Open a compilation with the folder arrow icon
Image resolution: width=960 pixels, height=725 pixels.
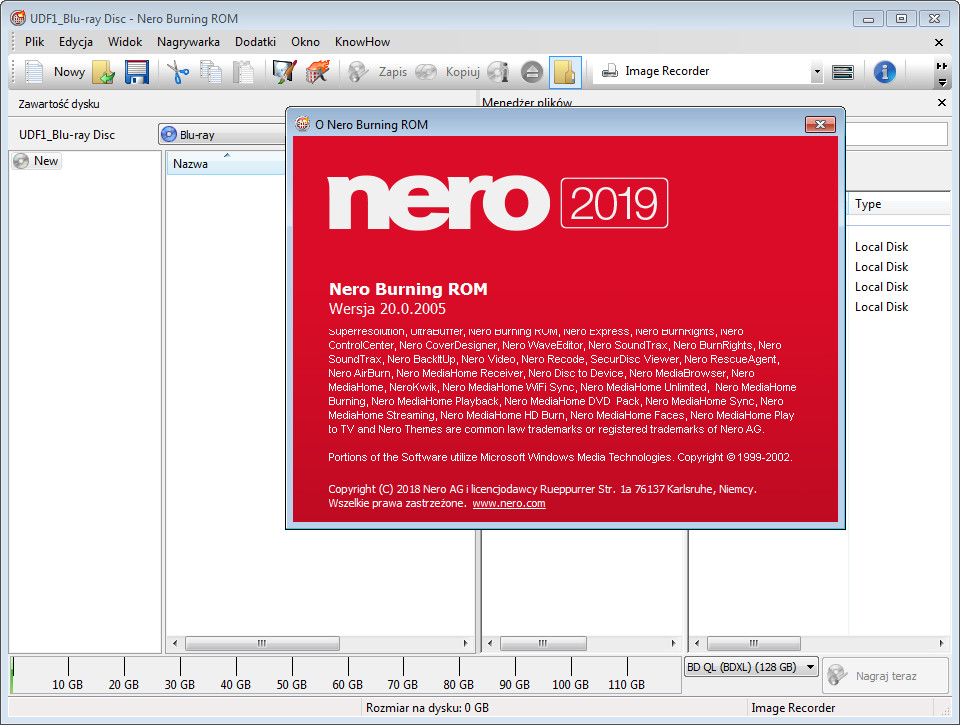[103, 72]
